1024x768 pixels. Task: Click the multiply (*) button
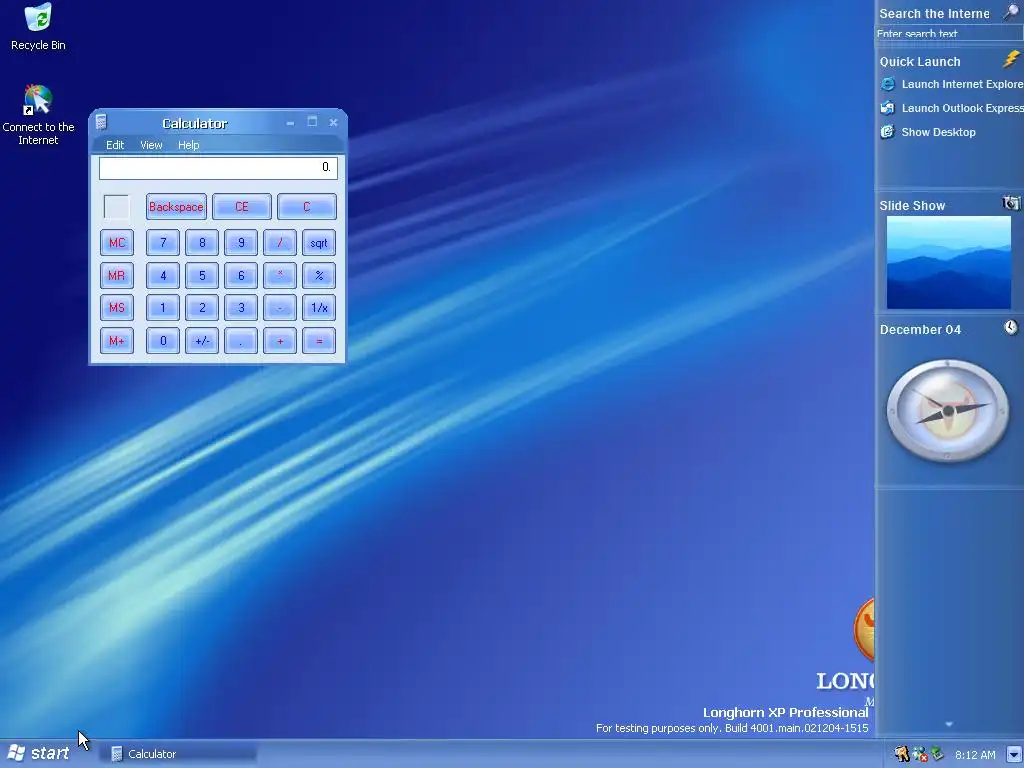(280, 275)
